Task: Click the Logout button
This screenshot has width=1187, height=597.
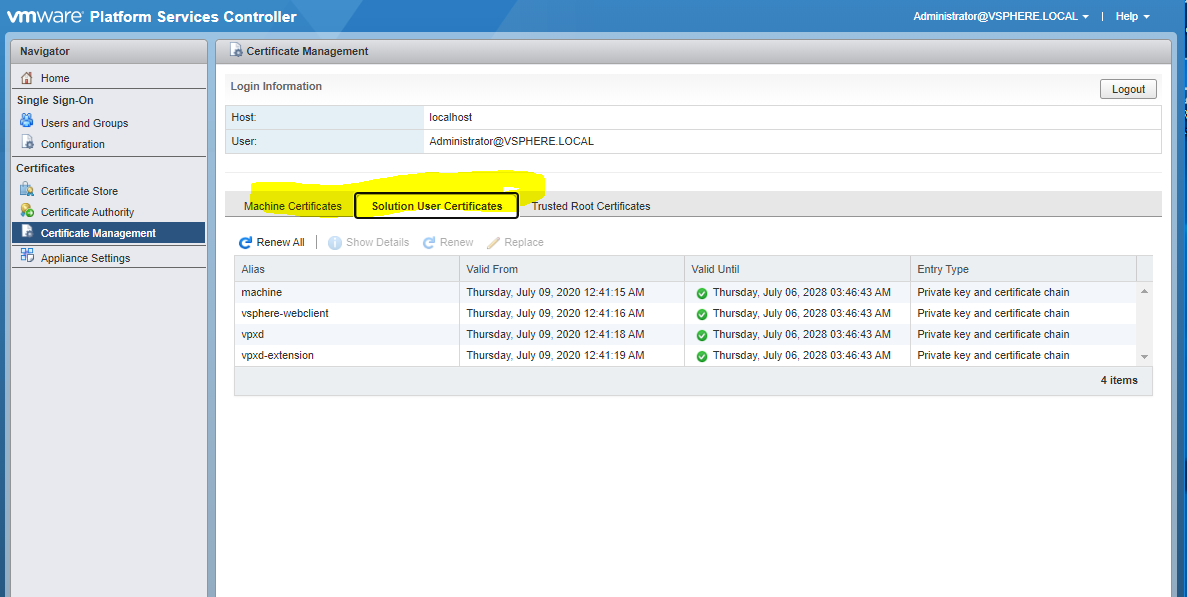Action: coord(1128,89)
